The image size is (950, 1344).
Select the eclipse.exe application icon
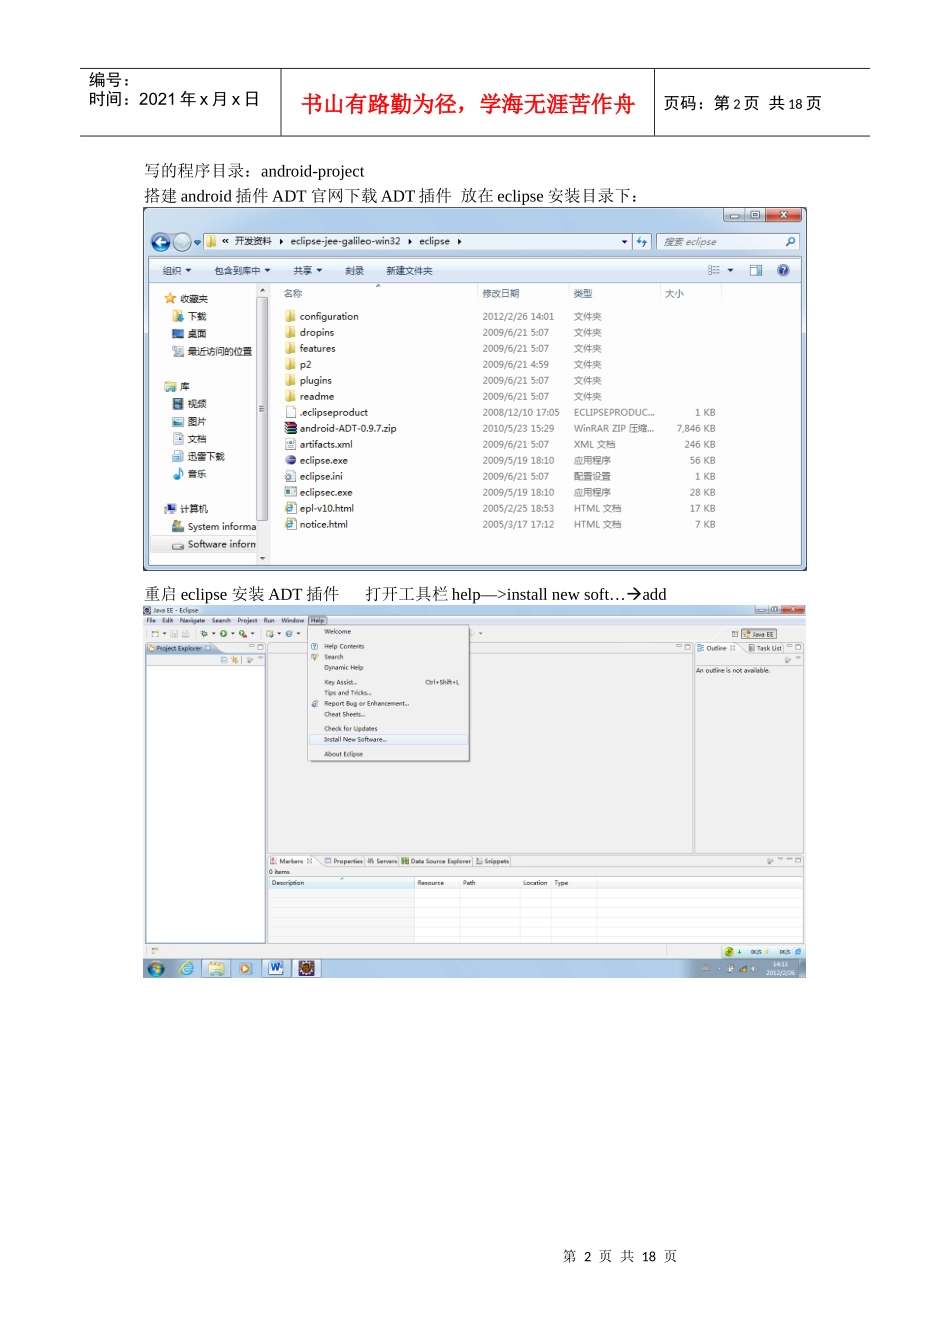pyautogui.click(x=290, y=460)
